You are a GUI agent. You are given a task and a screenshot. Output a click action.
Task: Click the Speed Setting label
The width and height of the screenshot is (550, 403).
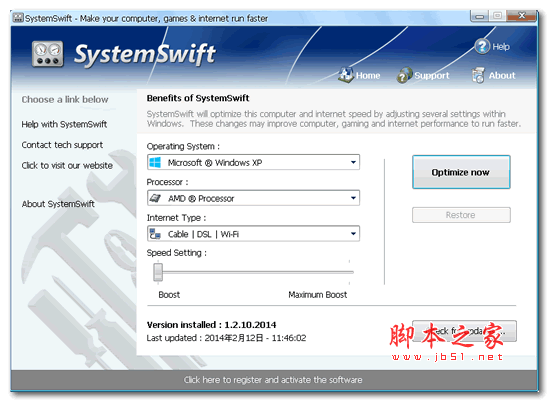[176, 253]
